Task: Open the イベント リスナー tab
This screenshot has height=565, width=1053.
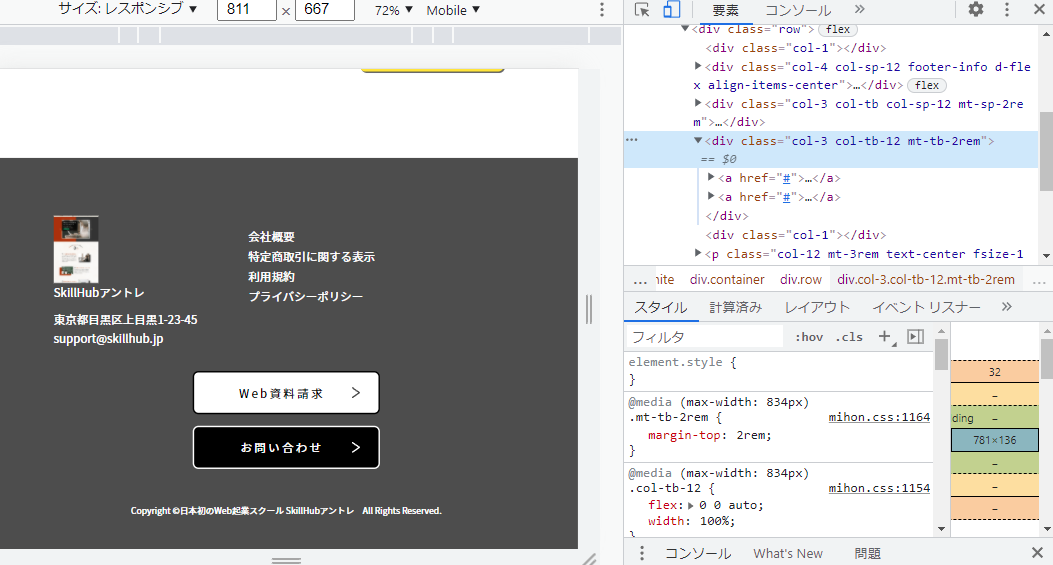Action: click(926, 307)
